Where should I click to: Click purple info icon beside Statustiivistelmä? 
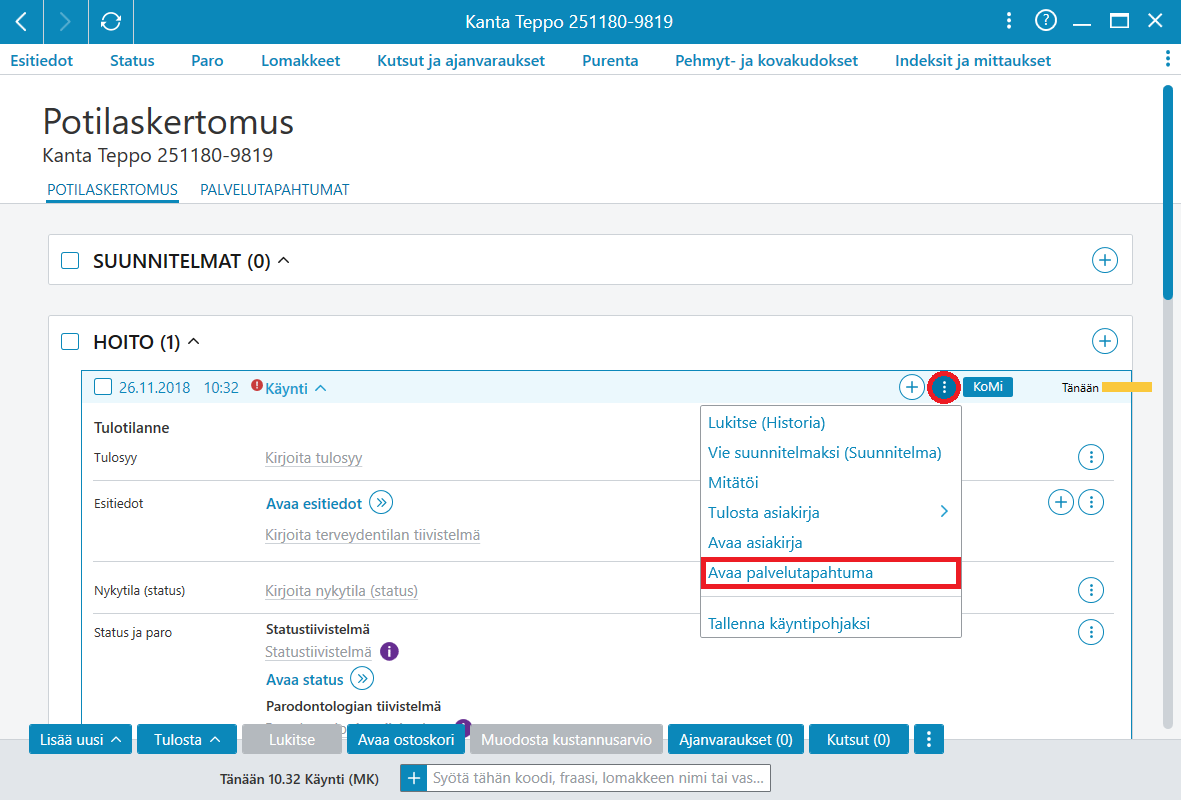tap(389, 652)
